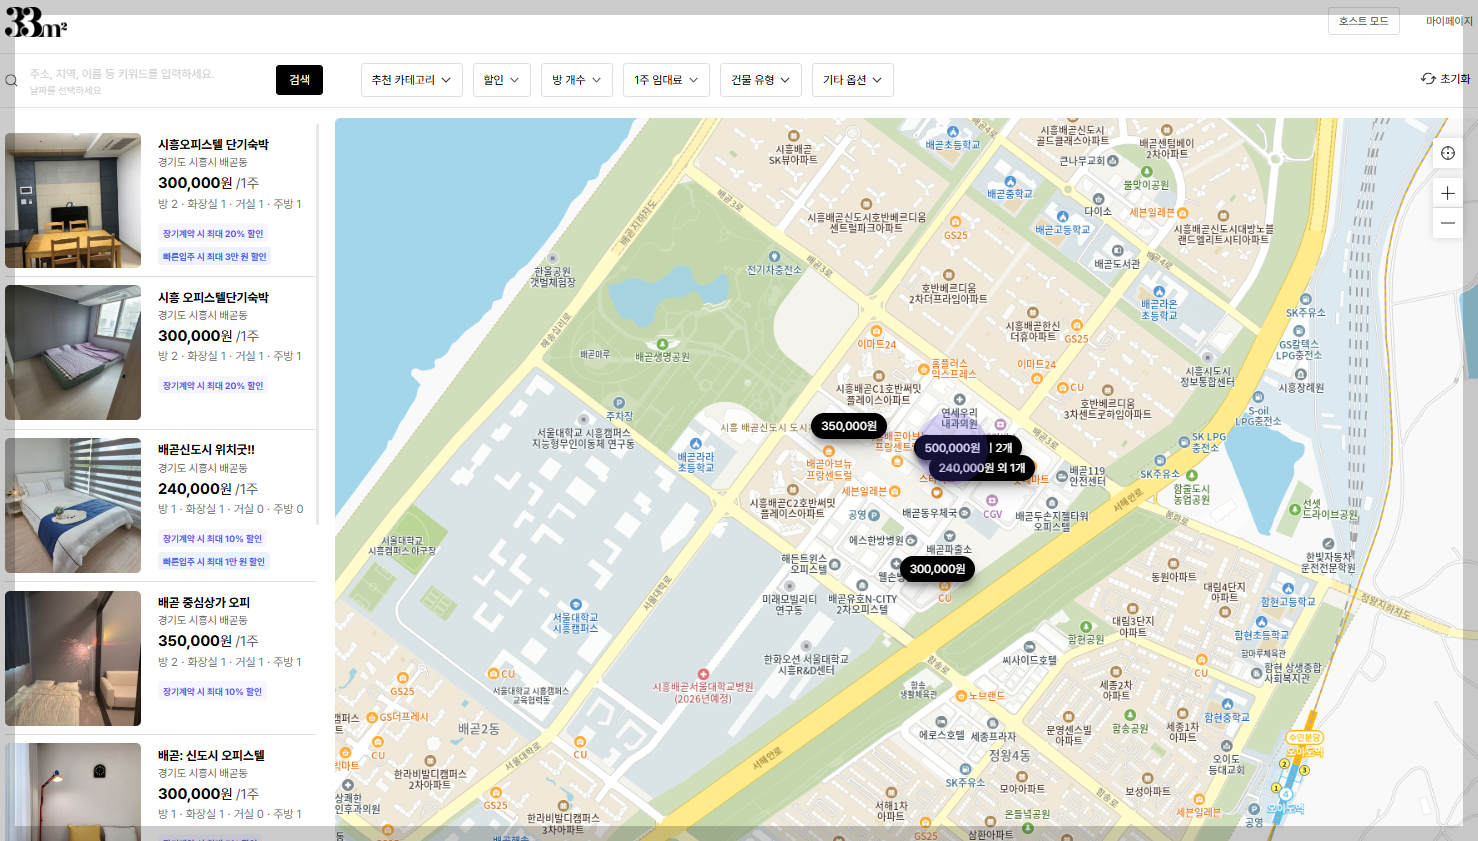Click the 전기차충전소 charging station pin
1478x841 pixels.
tap(774, 257)
